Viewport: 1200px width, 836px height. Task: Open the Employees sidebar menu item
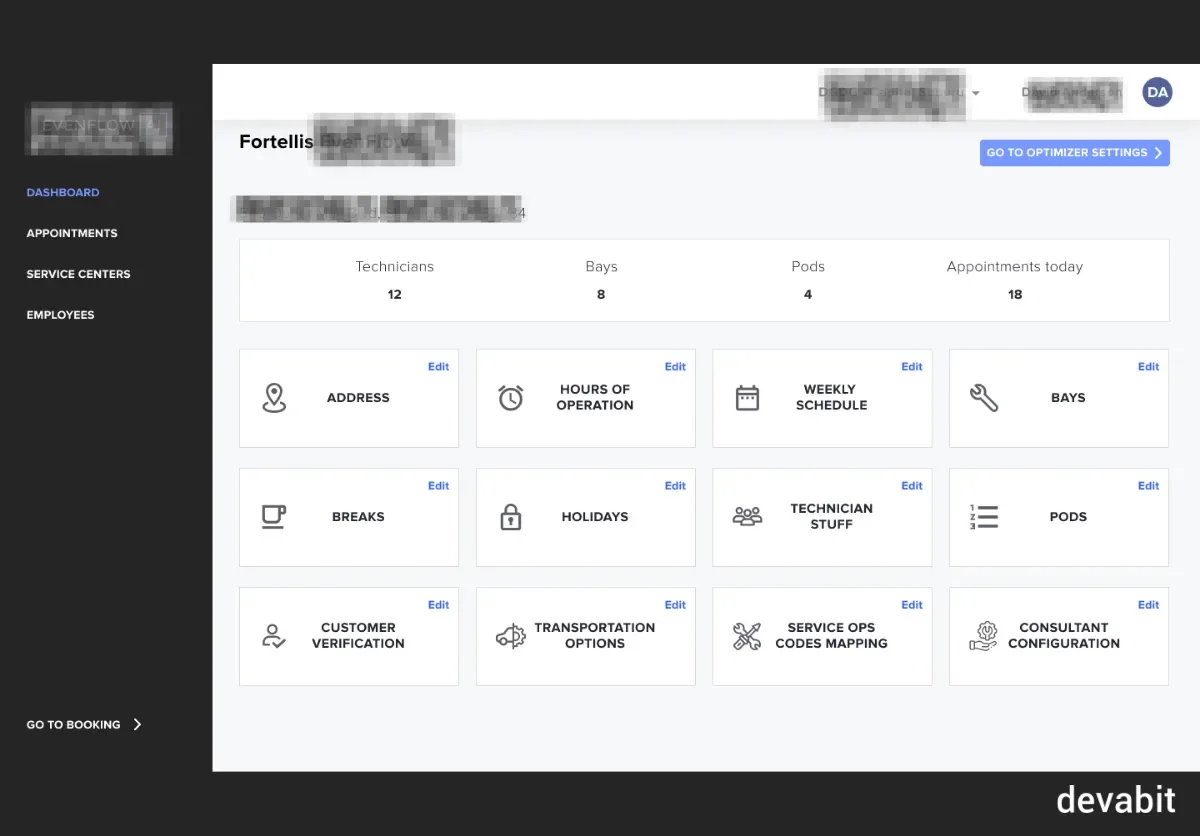pyautogui.click(x=60, y=315)
